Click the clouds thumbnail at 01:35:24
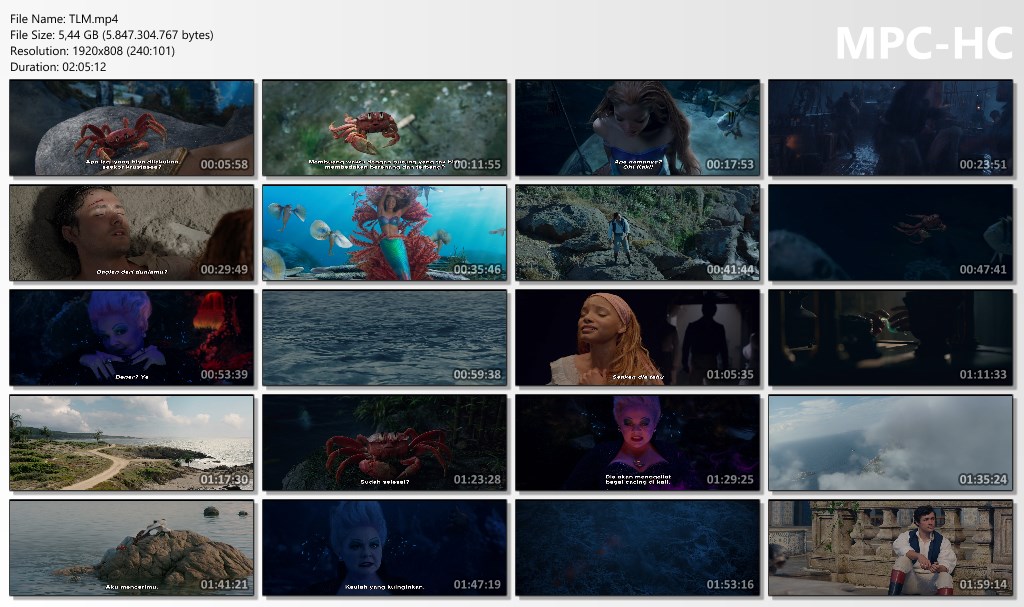This screenshot has height=607, width=1024. point(890,443)
